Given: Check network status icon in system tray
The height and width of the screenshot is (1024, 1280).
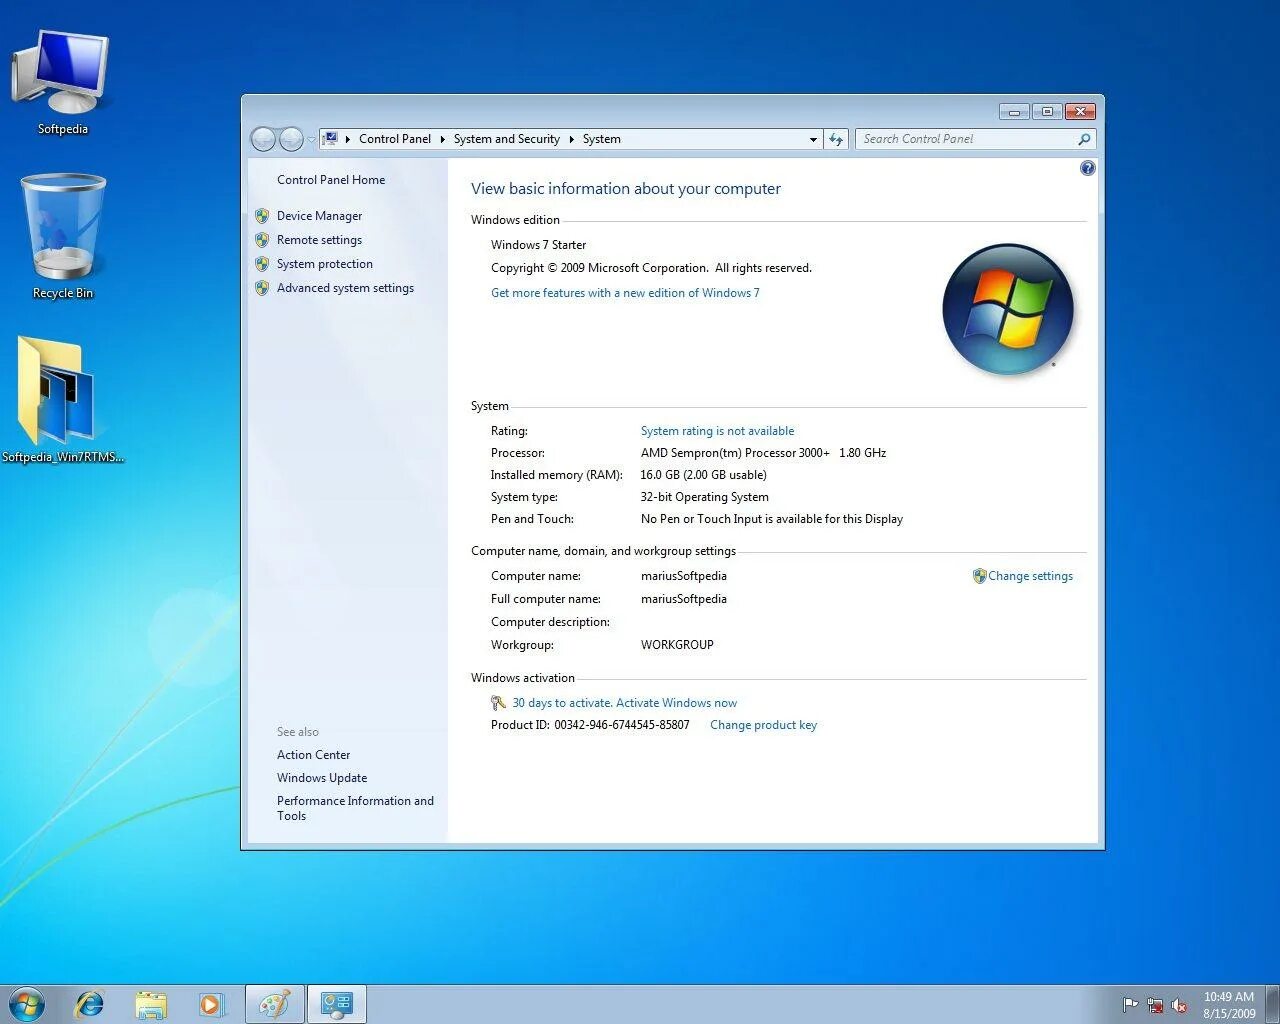Looking at the screenshot, I should (1155, 1005).
